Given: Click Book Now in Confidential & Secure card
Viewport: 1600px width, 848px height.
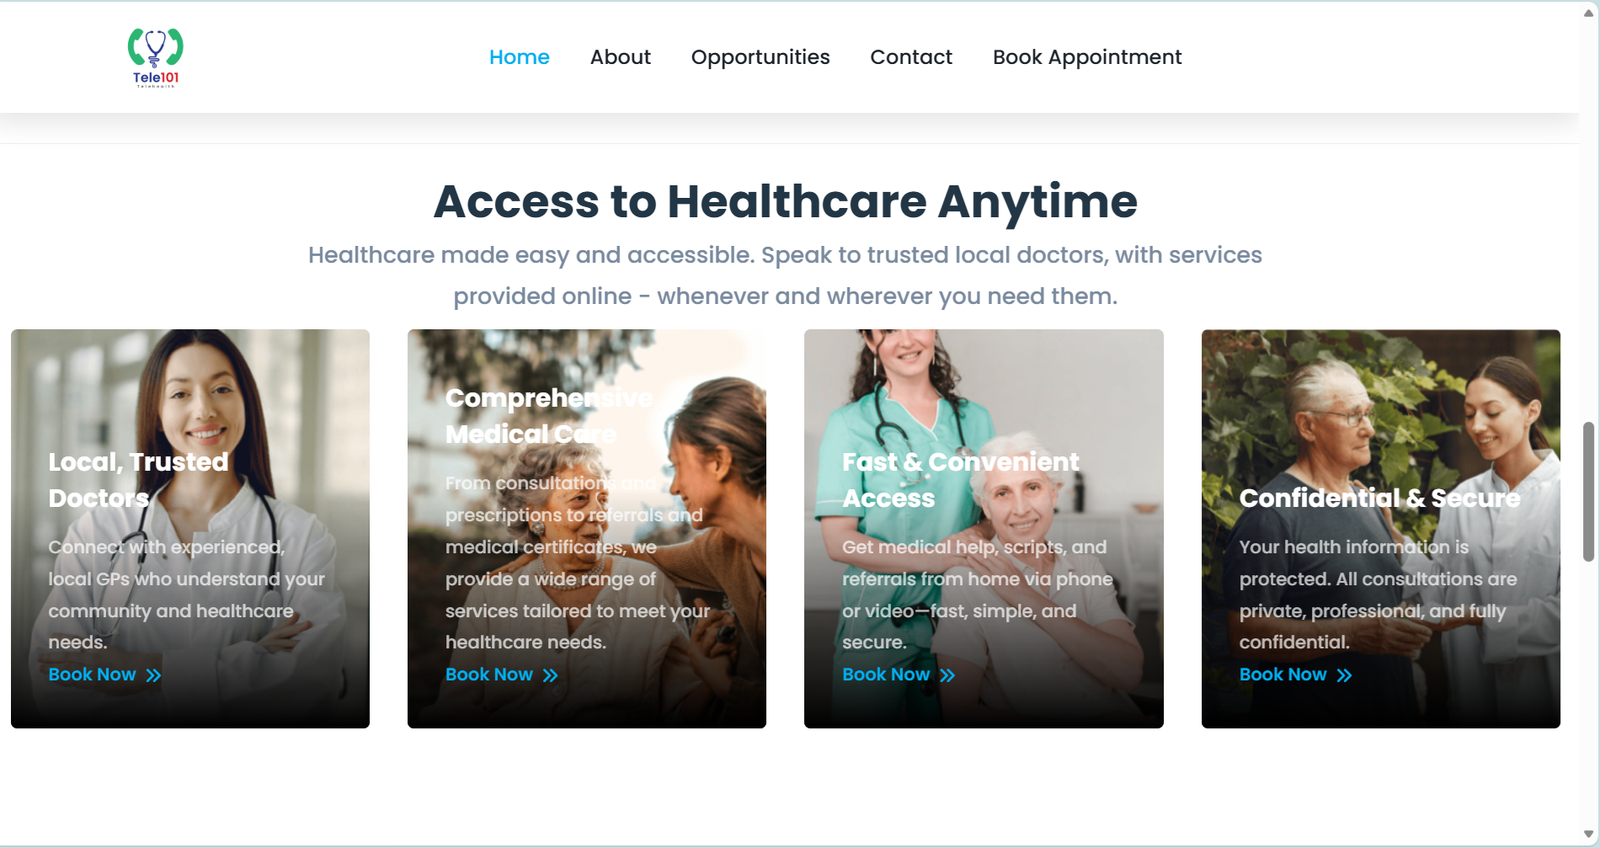Looking at the screenshot, I should tap(1283, 675).
